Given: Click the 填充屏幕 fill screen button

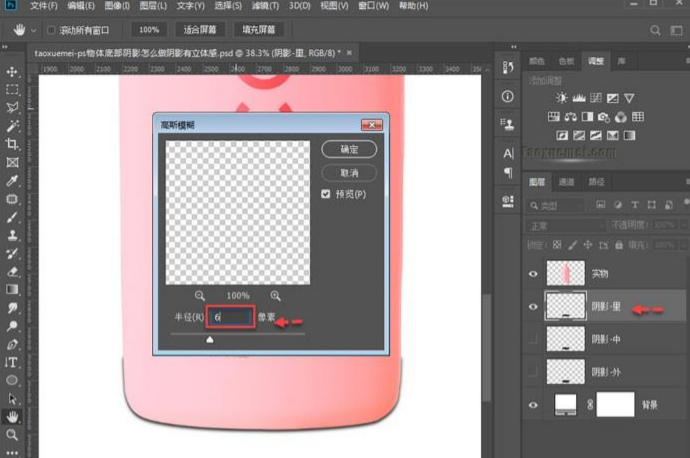Looking at the screenshot, I should tap(259, 30).
